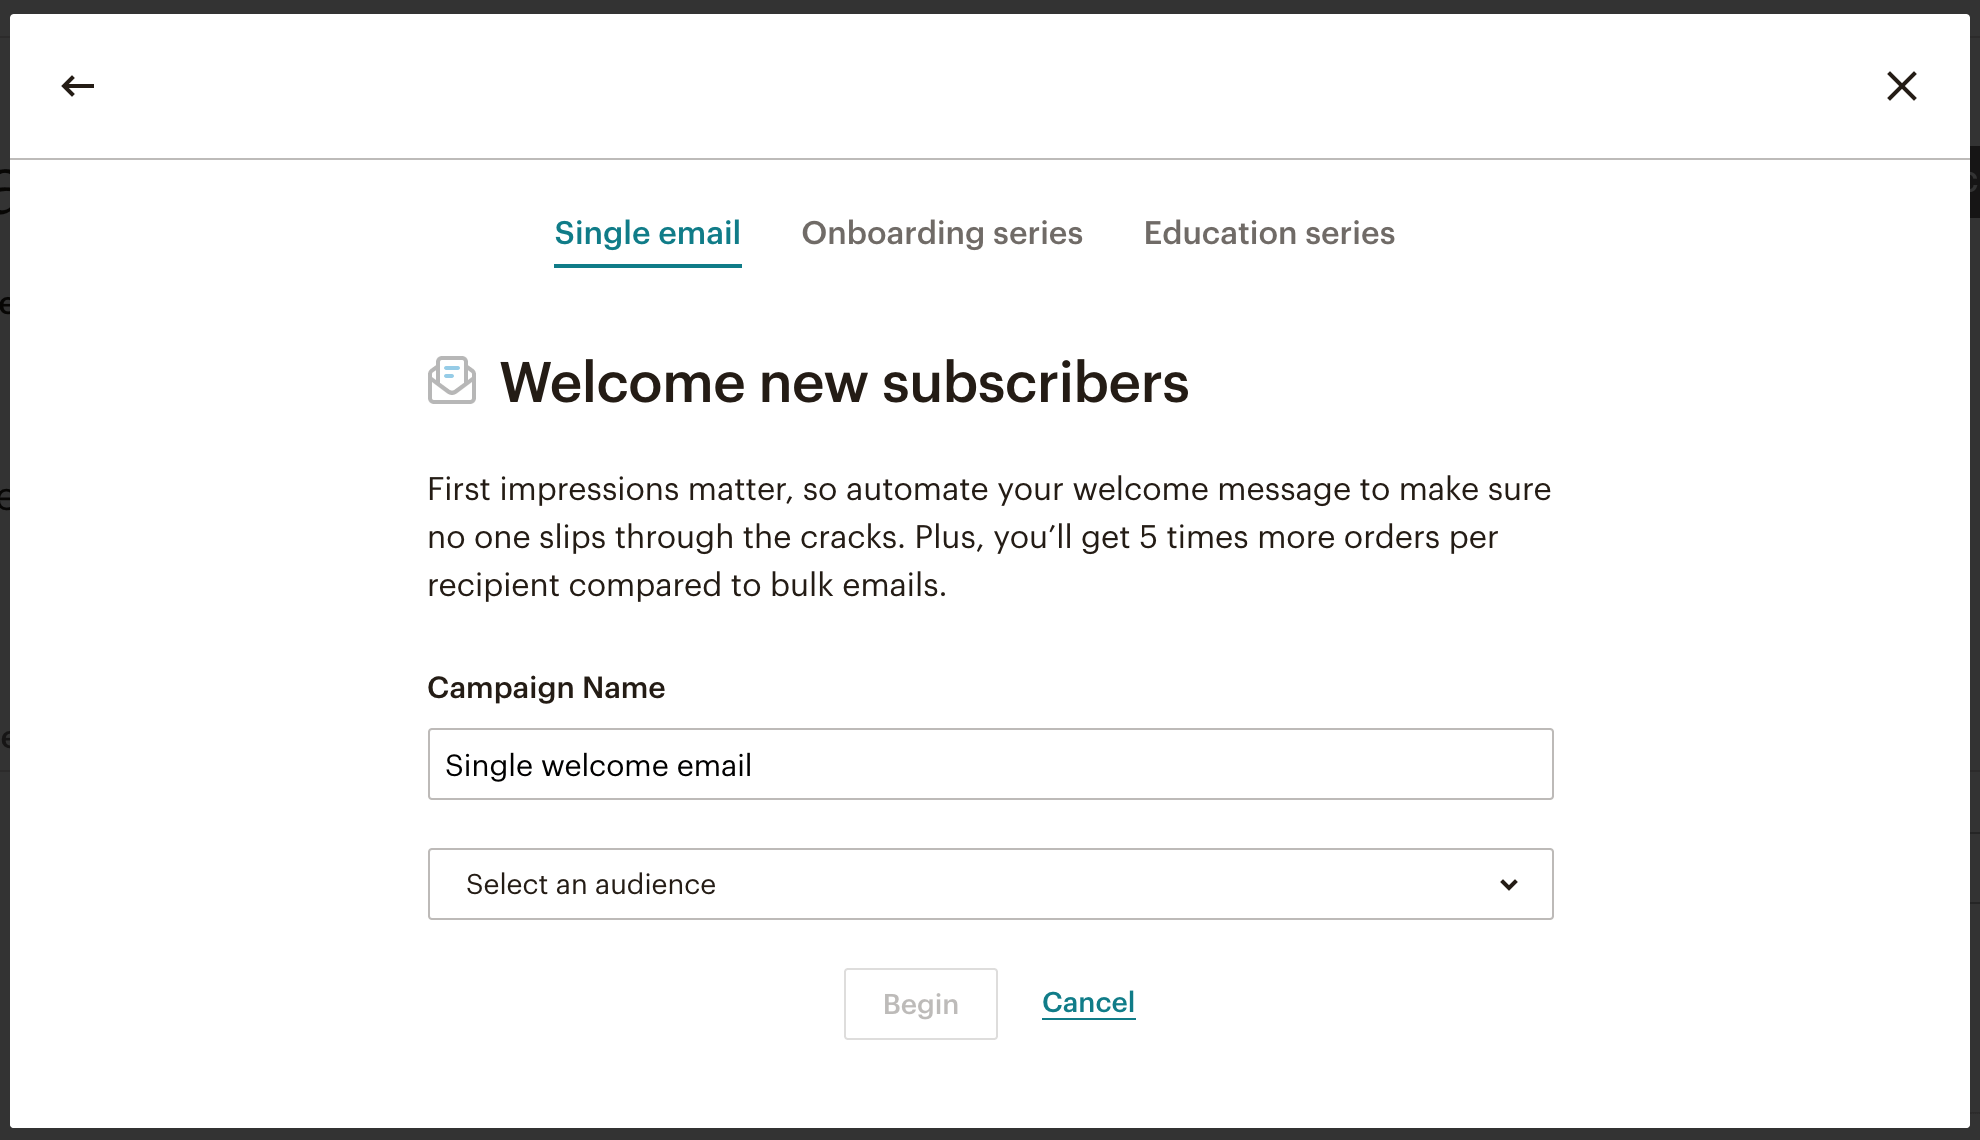
Task: Click the 'Select an audience' placeholder text
Action: (x=591, y=884)
